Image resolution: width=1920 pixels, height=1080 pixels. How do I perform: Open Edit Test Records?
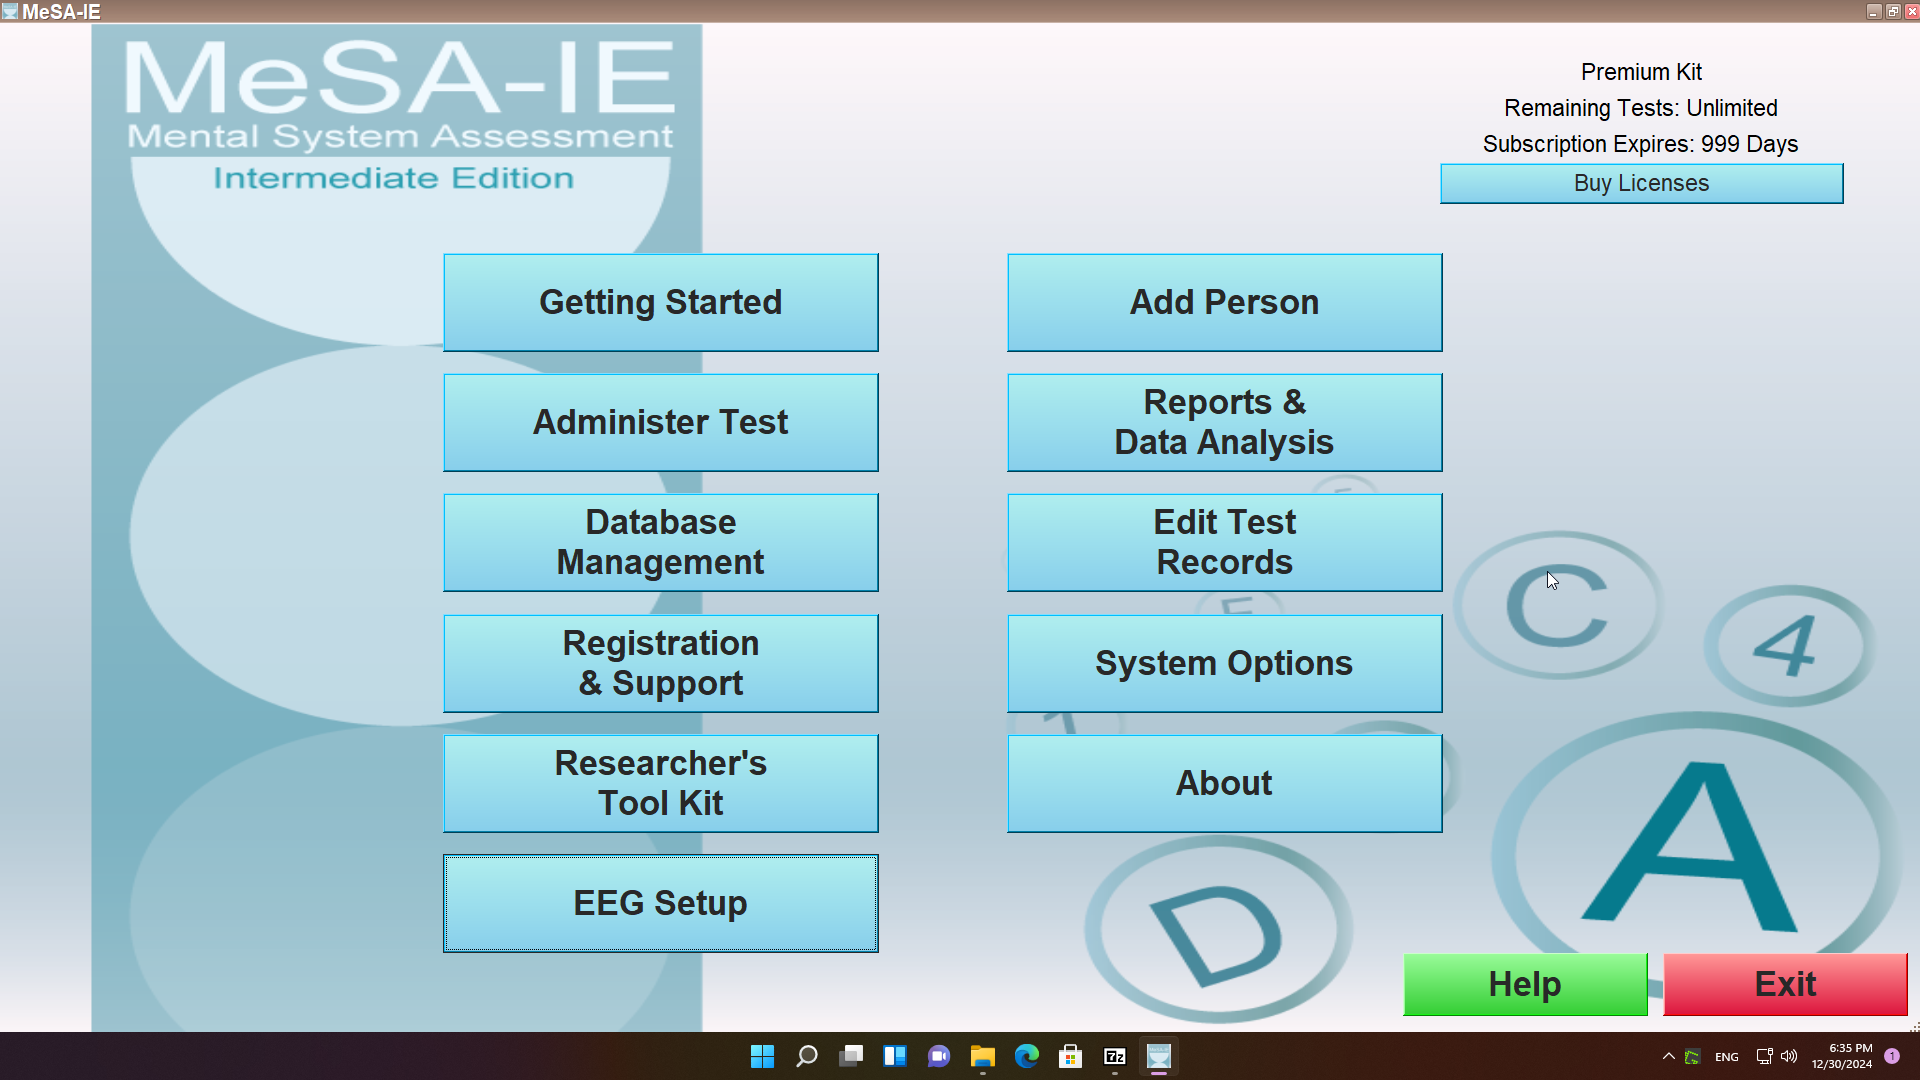pos(1224,542)
